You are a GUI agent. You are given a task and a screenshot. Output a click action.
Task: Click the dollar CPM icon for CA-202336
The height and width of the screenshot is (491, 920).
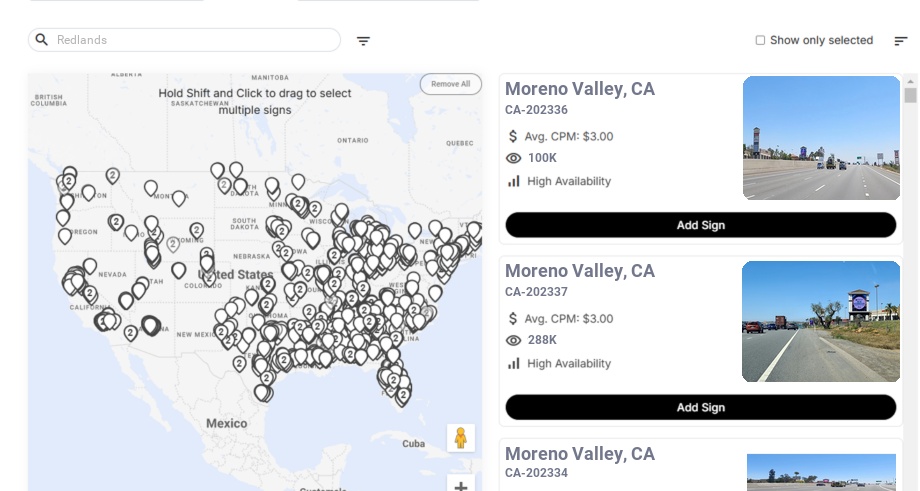point(513,136)
